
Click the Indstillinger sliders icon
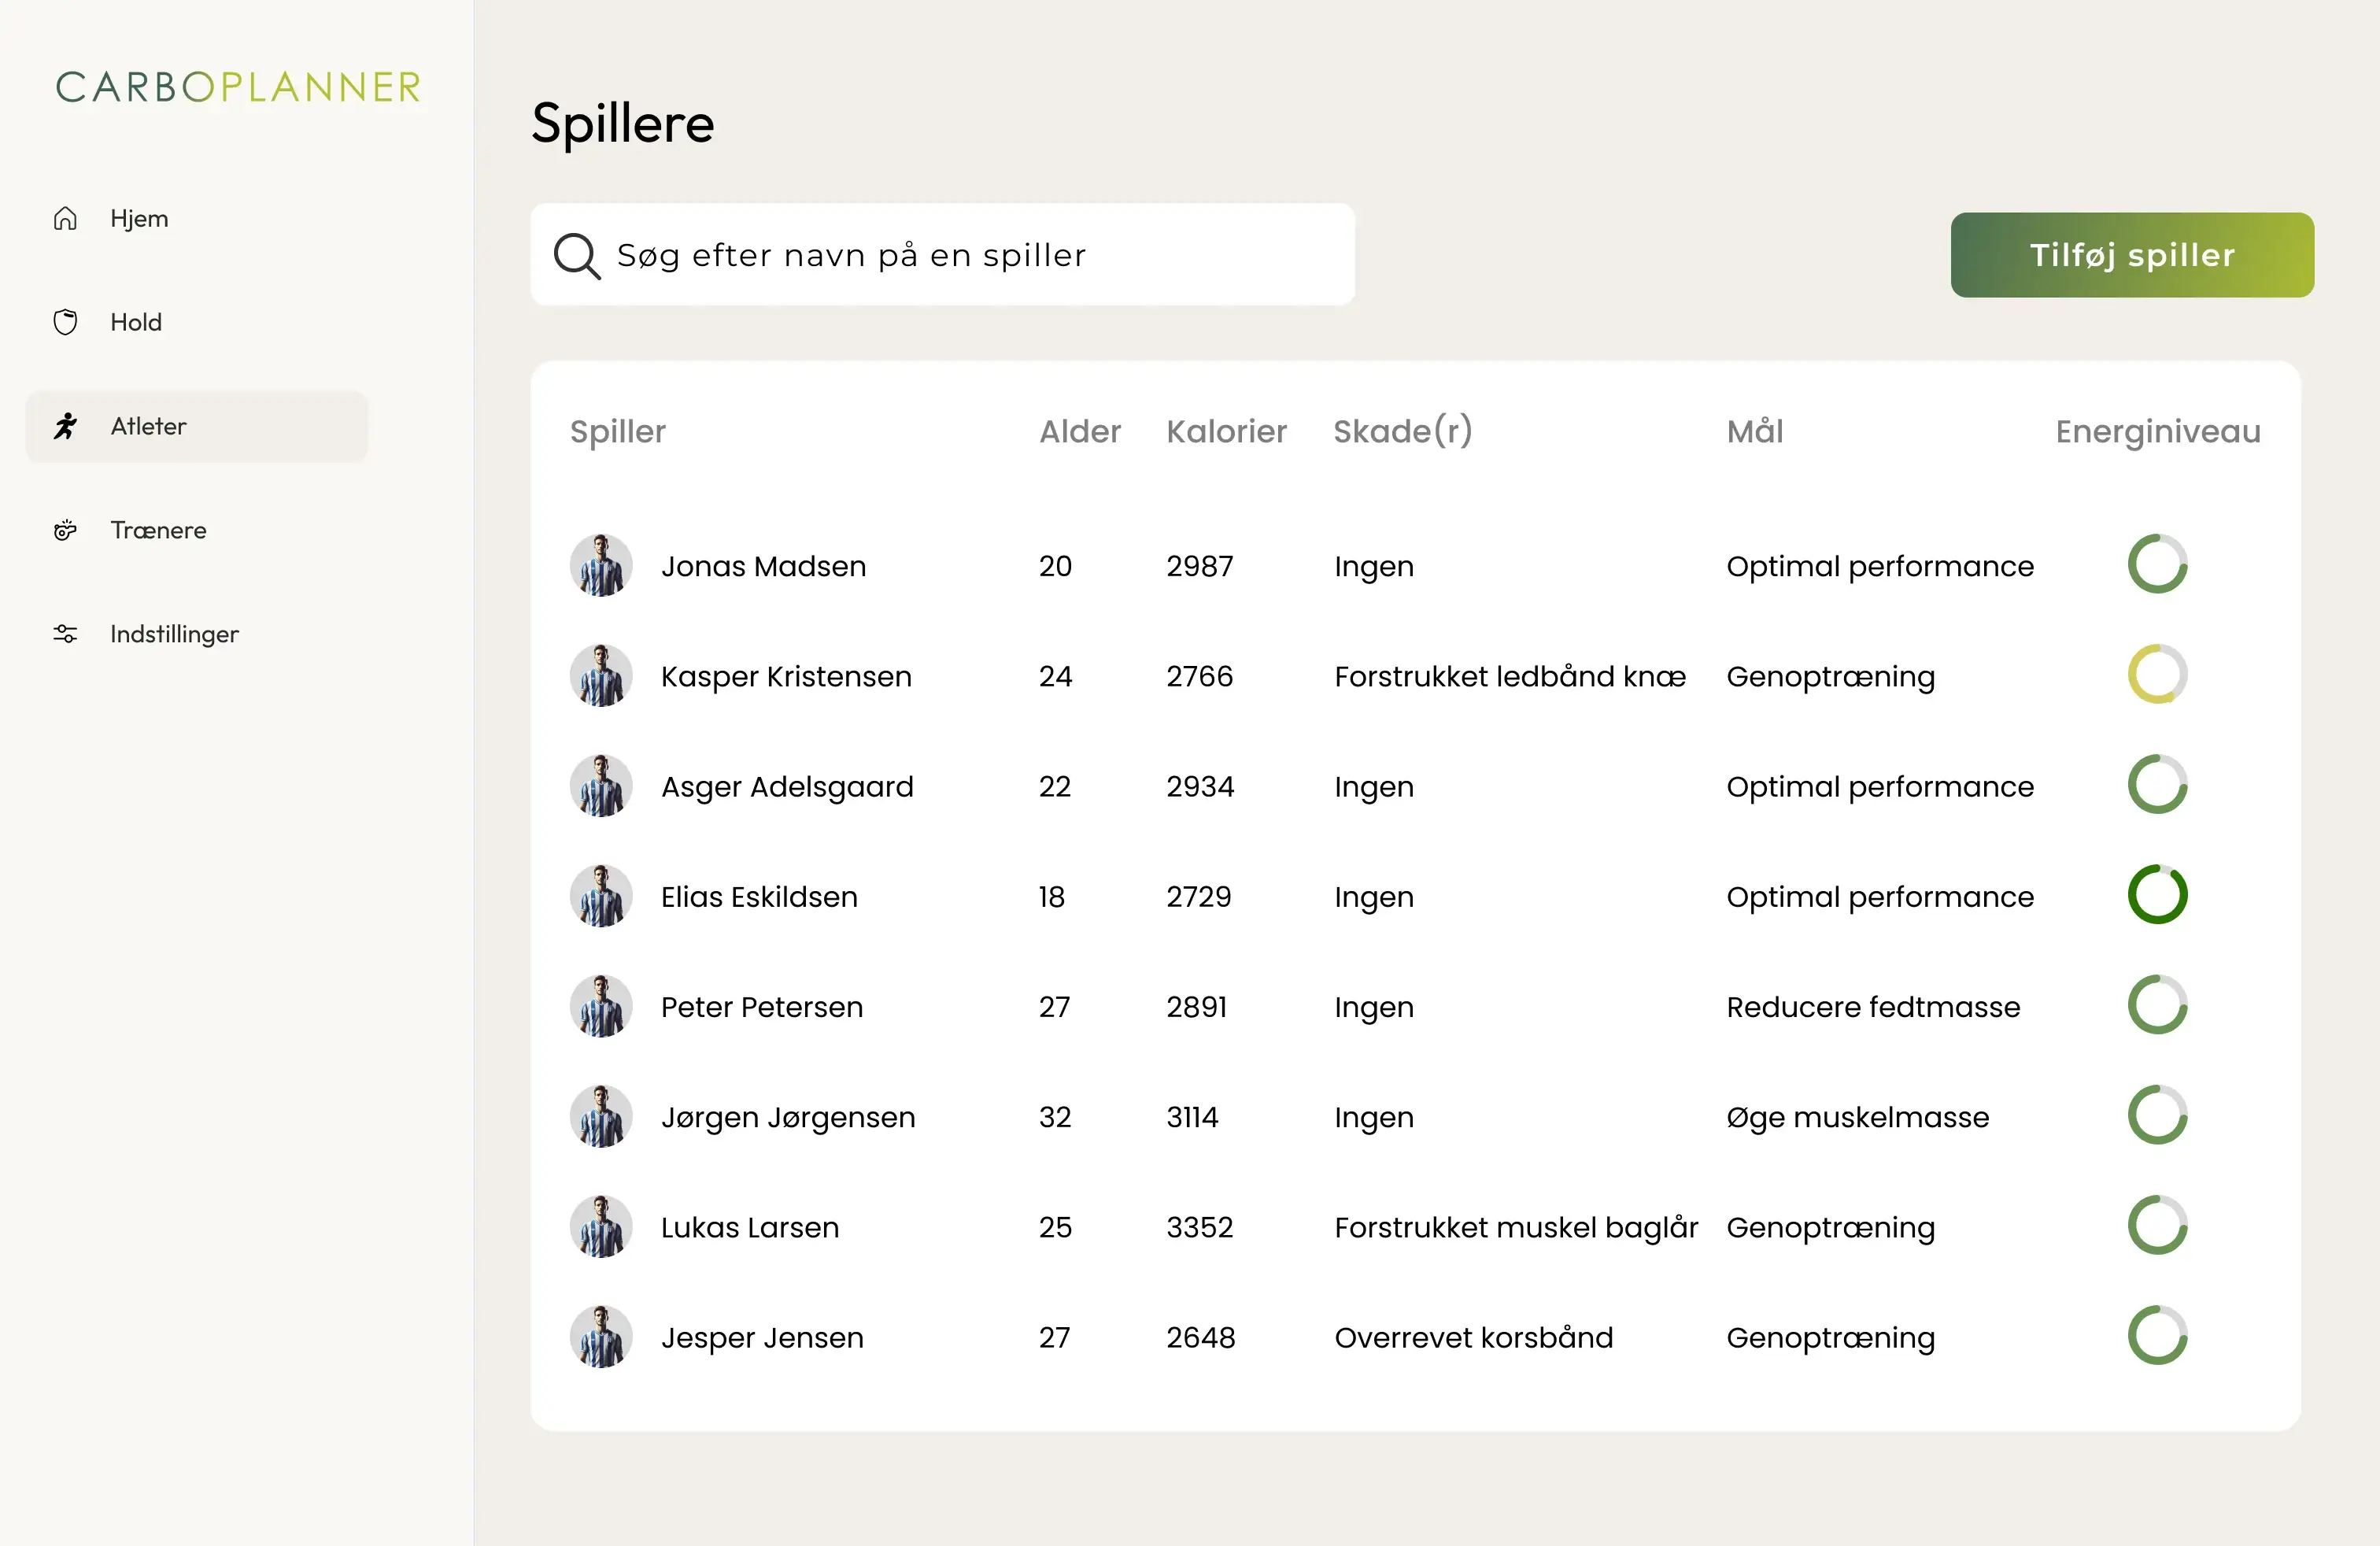coord(65,634)
